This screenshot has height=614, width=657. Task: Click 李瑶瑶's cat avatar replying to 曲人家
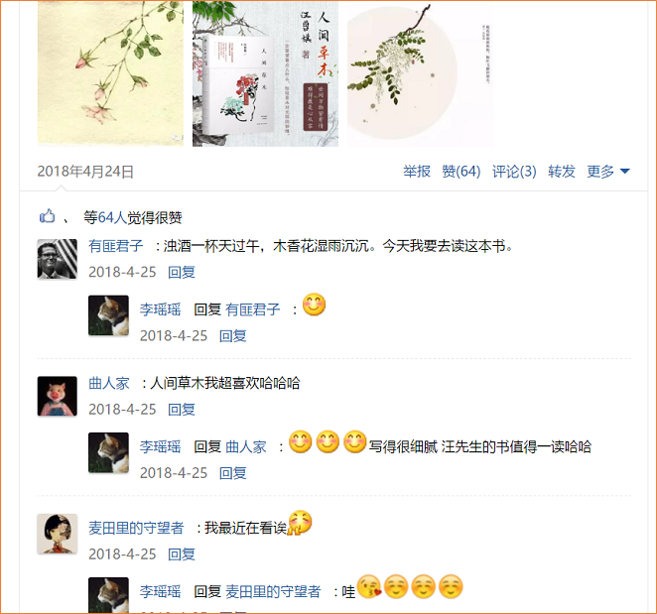tap(109, 453)
